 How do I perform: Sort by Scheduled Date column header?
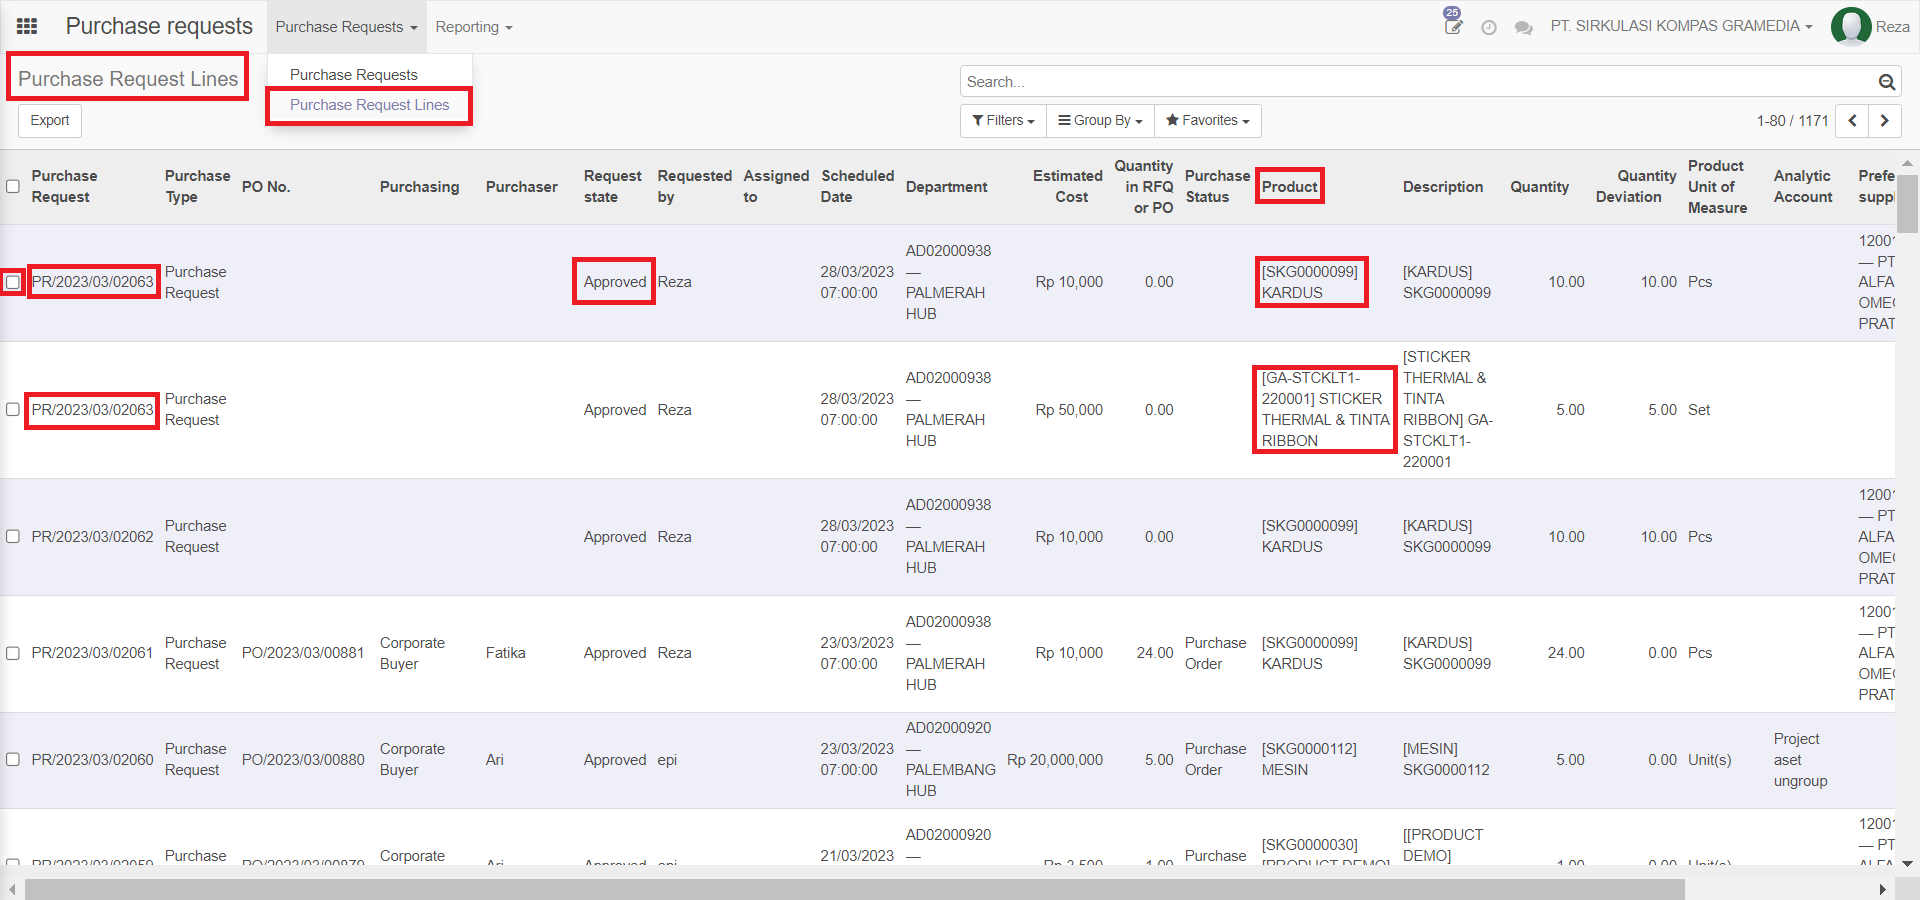(857, 186)
